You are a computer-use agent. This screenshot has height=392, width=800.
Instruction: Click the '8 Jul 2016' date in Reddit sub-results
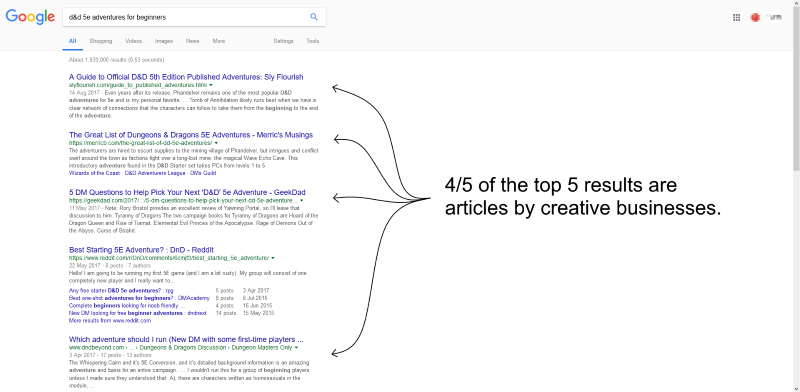255,298
